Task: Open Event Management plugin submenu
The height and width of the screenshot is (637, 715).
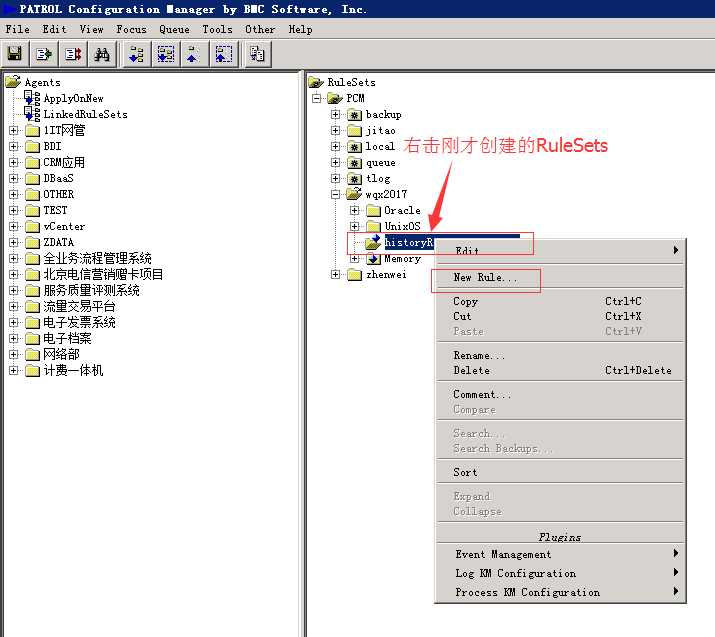Action: (560, 554)
